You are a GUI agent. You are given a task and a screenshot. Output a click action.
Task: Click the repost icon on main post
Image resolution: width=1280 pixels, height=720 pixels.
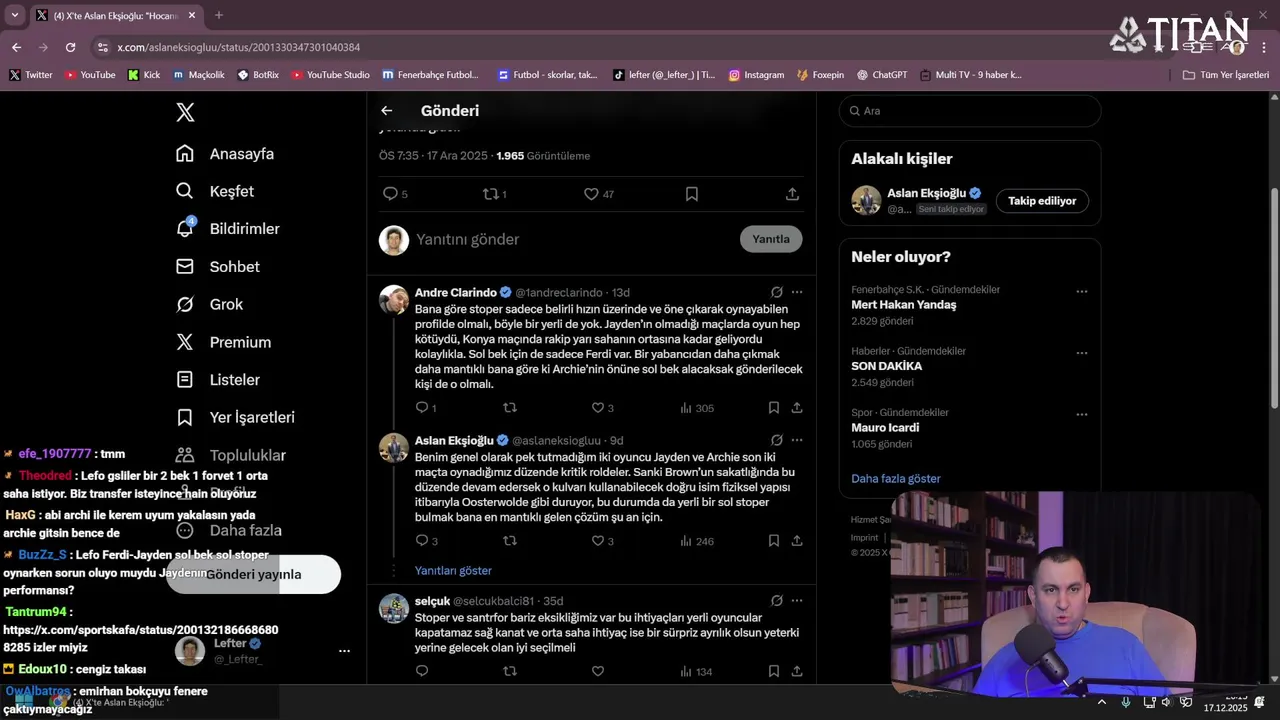point(494,194)
